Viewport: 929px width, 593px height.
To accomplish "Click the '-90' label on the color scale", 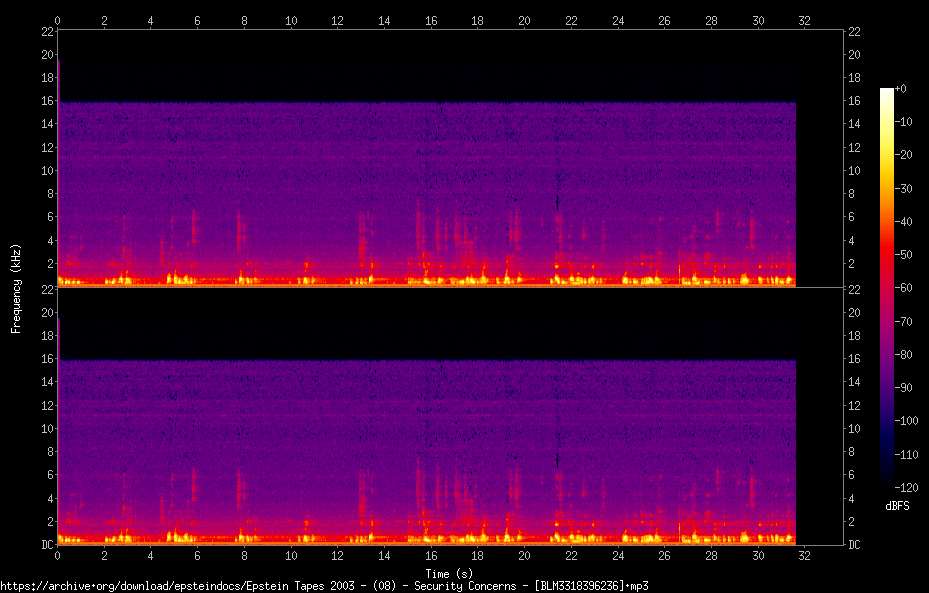I will pos(904,386).
